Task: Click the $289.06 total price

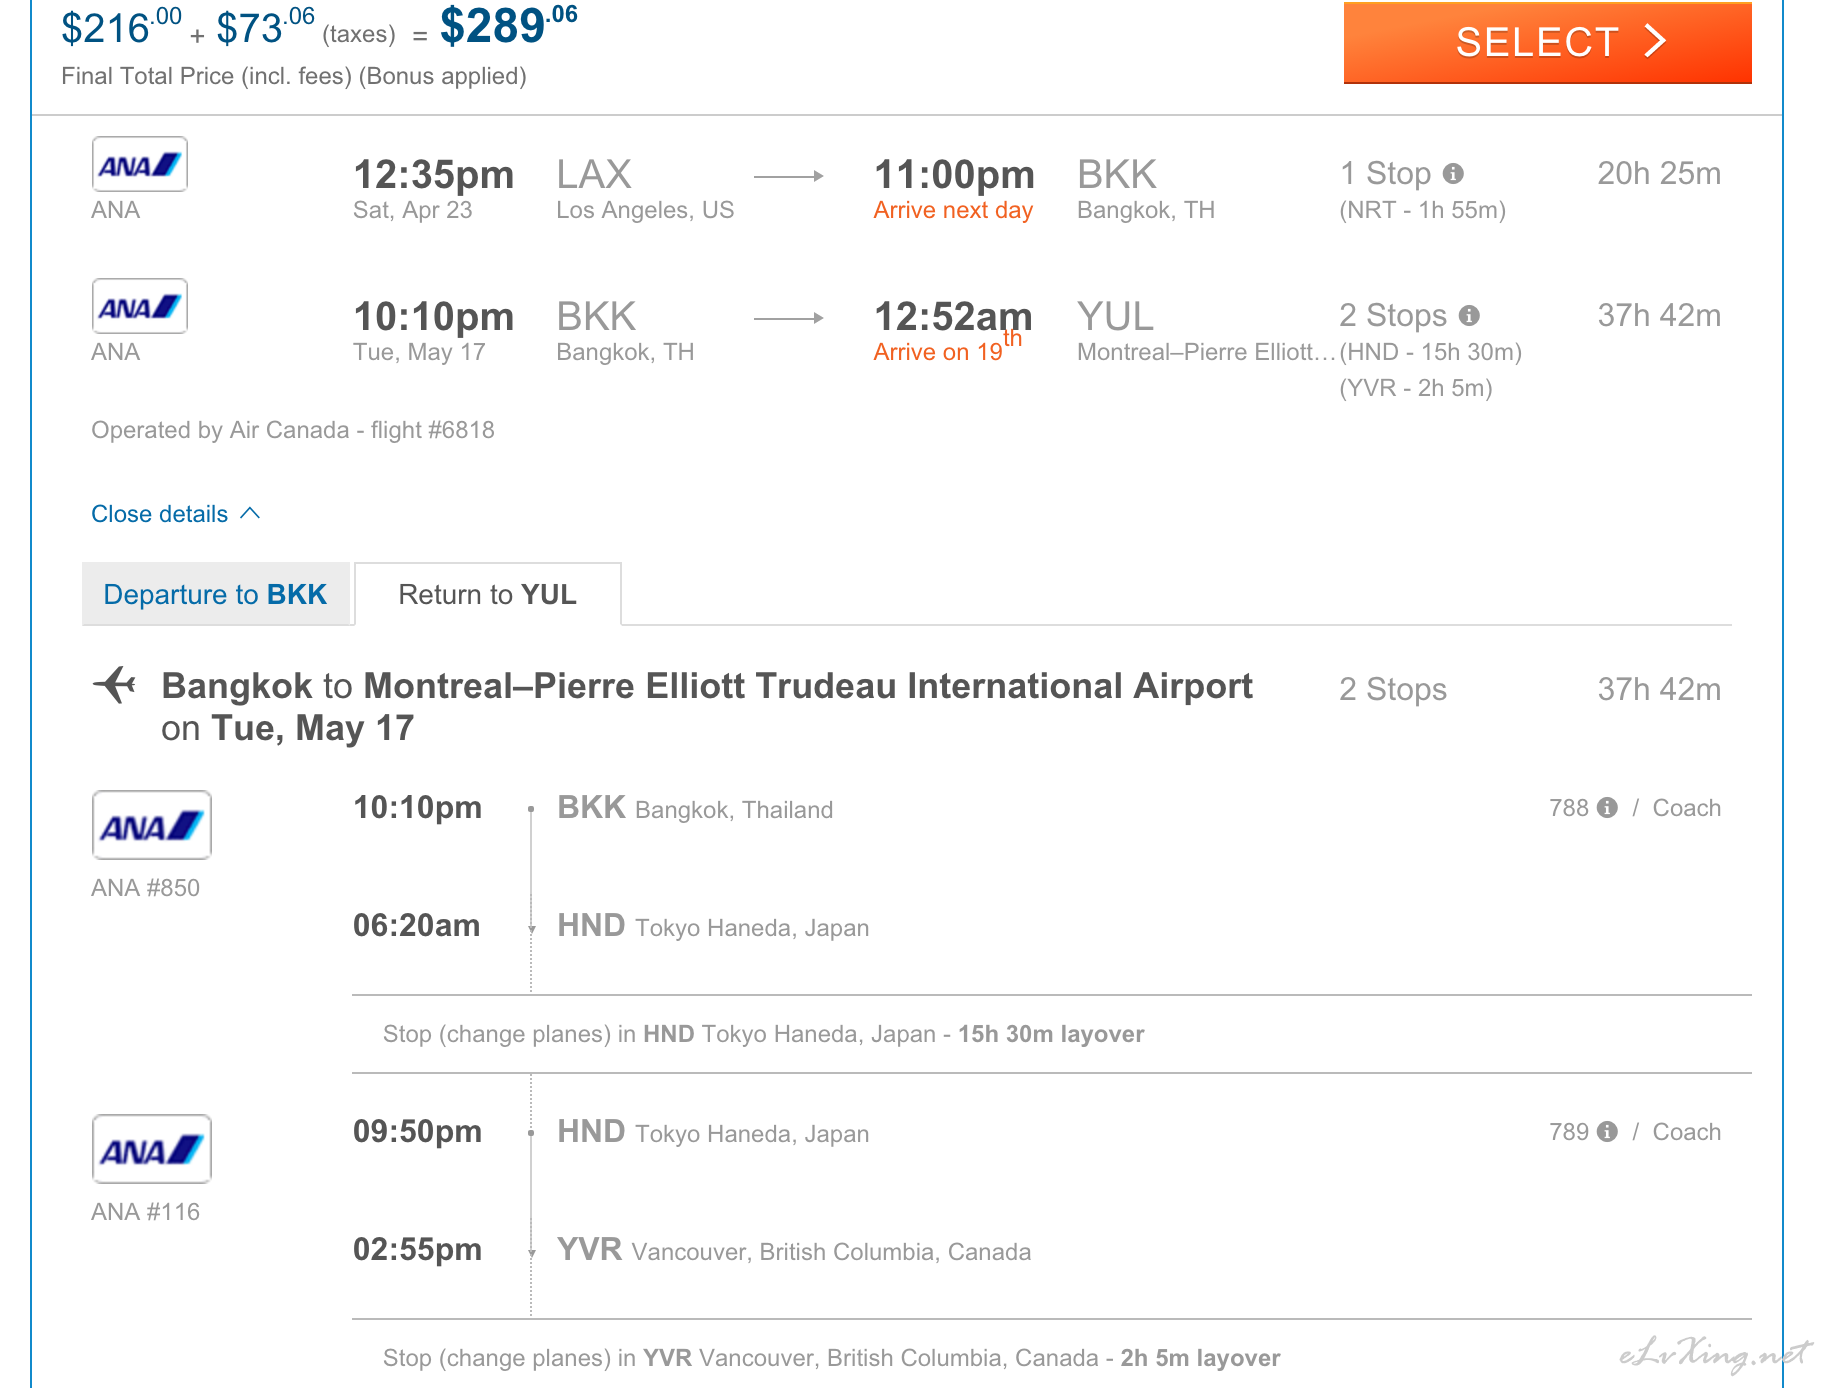Action: click(509, 26)
